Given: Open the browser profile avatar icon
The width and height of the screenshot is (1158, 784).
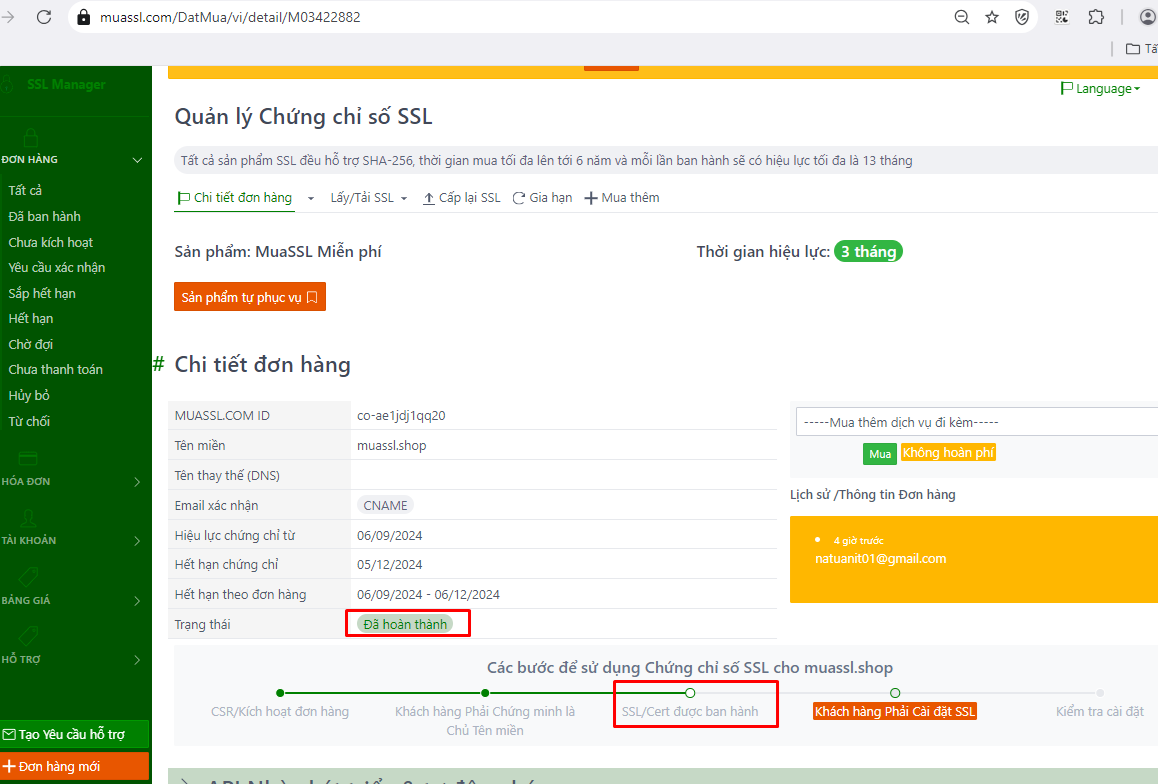Looking at the screenshot, I should click(1147, 17).
